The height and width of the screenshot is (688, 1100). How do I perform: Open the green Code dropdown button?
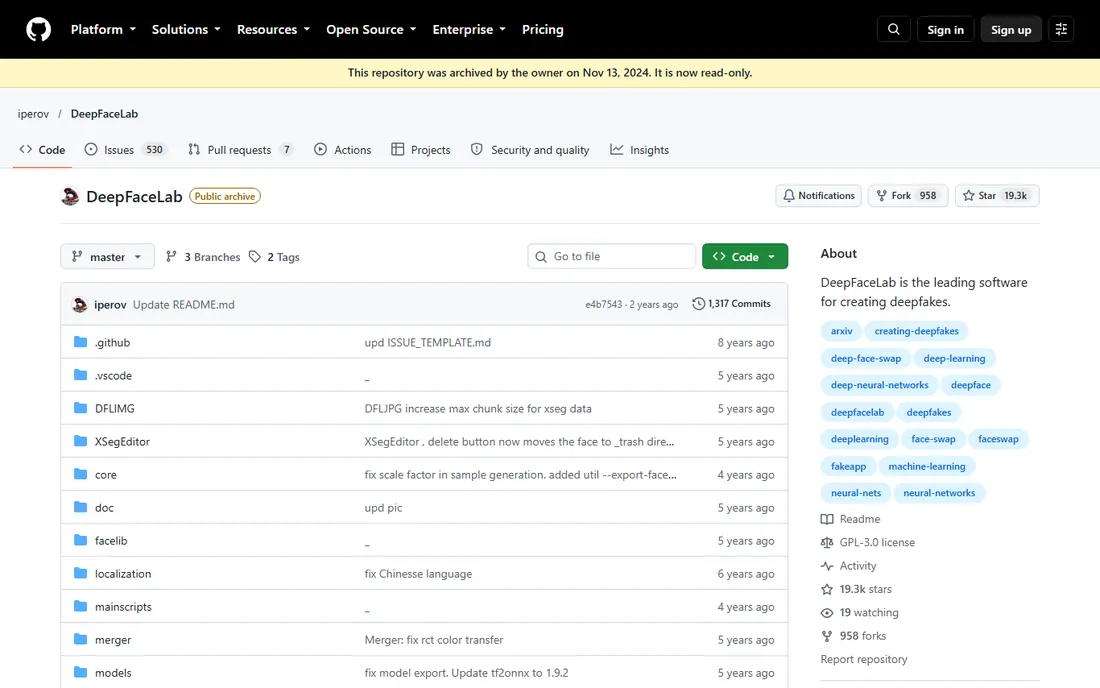coord(744,257)
